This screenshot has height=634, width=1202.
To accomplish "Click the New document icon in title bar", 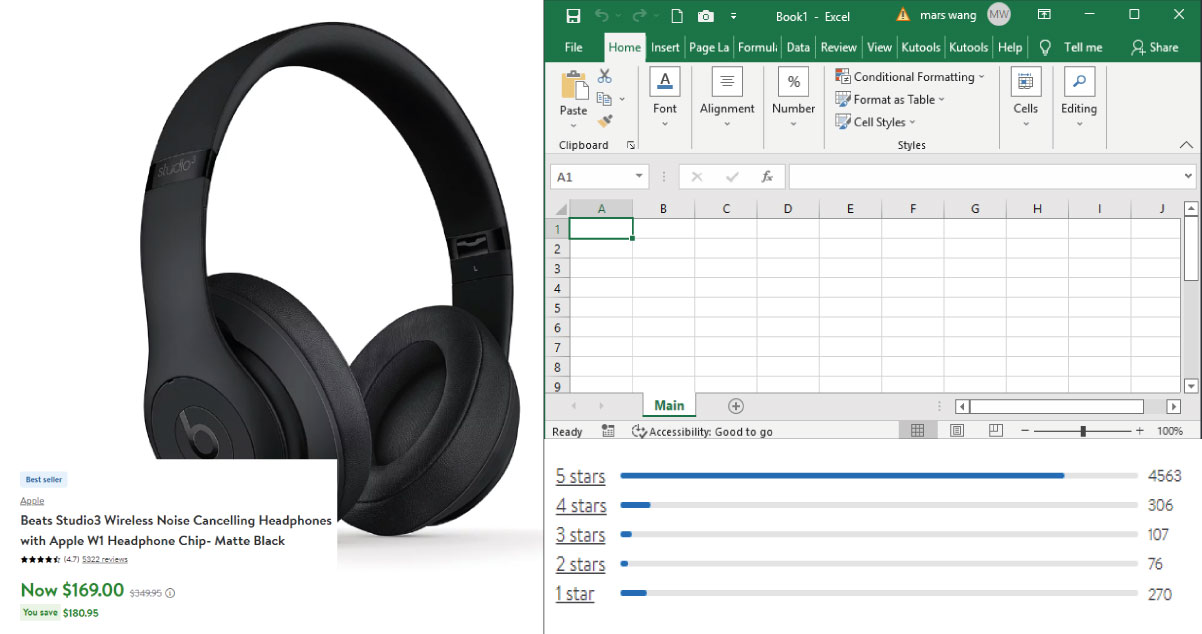I will [x=677, y=16].
